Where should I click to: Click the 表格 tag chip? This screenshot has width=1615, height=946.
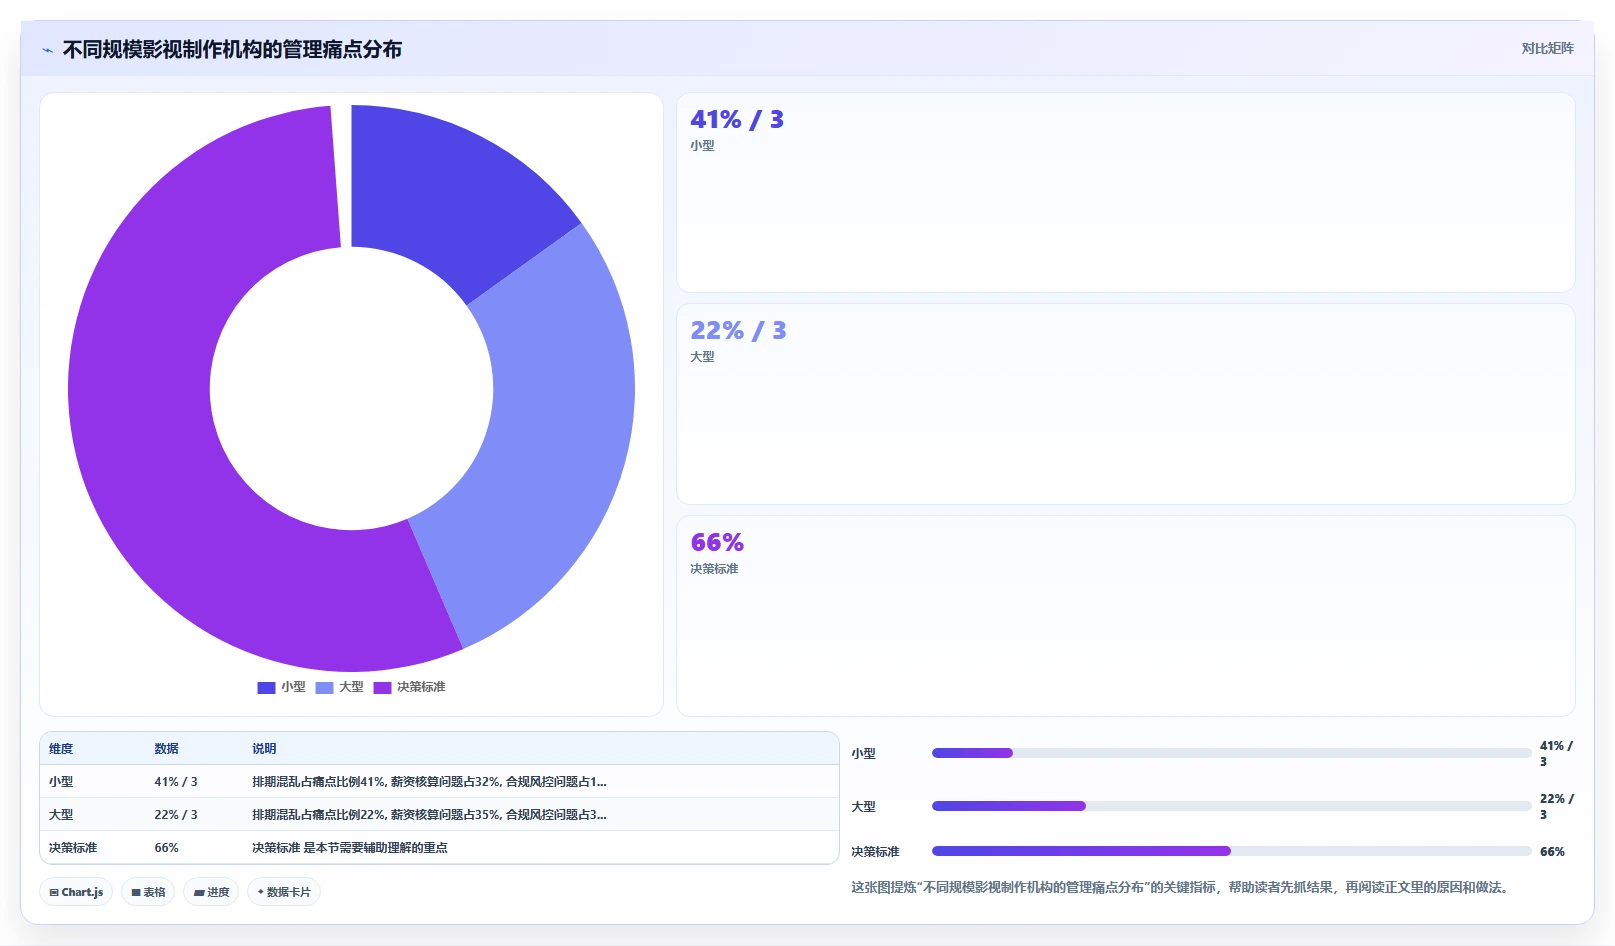pos(148,892)
